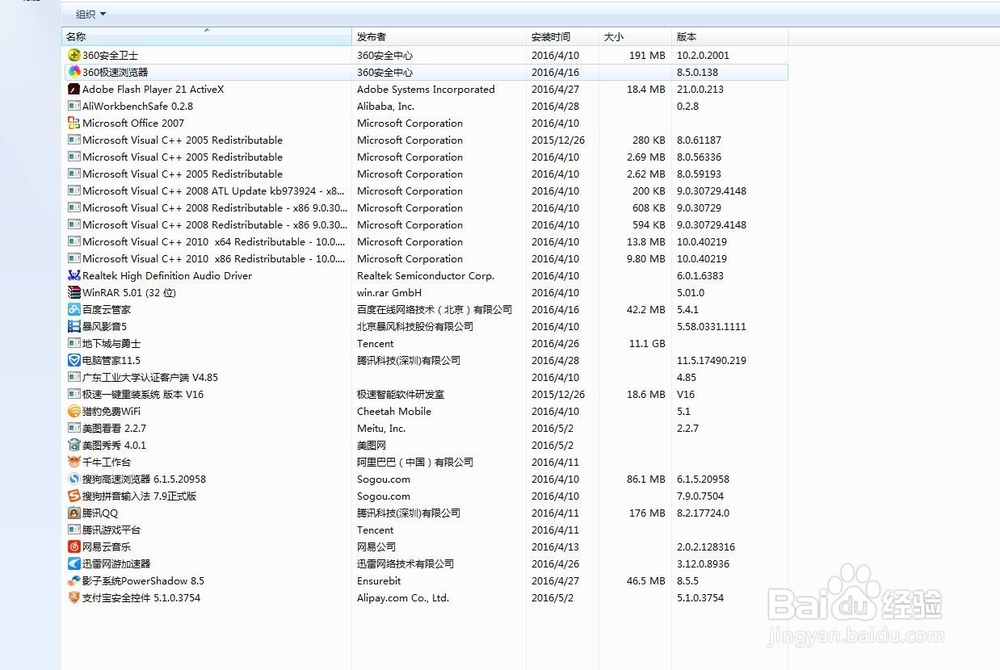This screenshot has height=670, width=1000.
Task: Click the 极速一键重装系统 icon
Action: (74, 394)
